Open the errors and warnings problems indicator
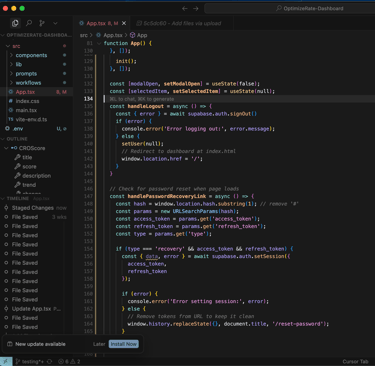Image resolution: width=375 pixels, height=366 pixels. click(x=69, y=362)
